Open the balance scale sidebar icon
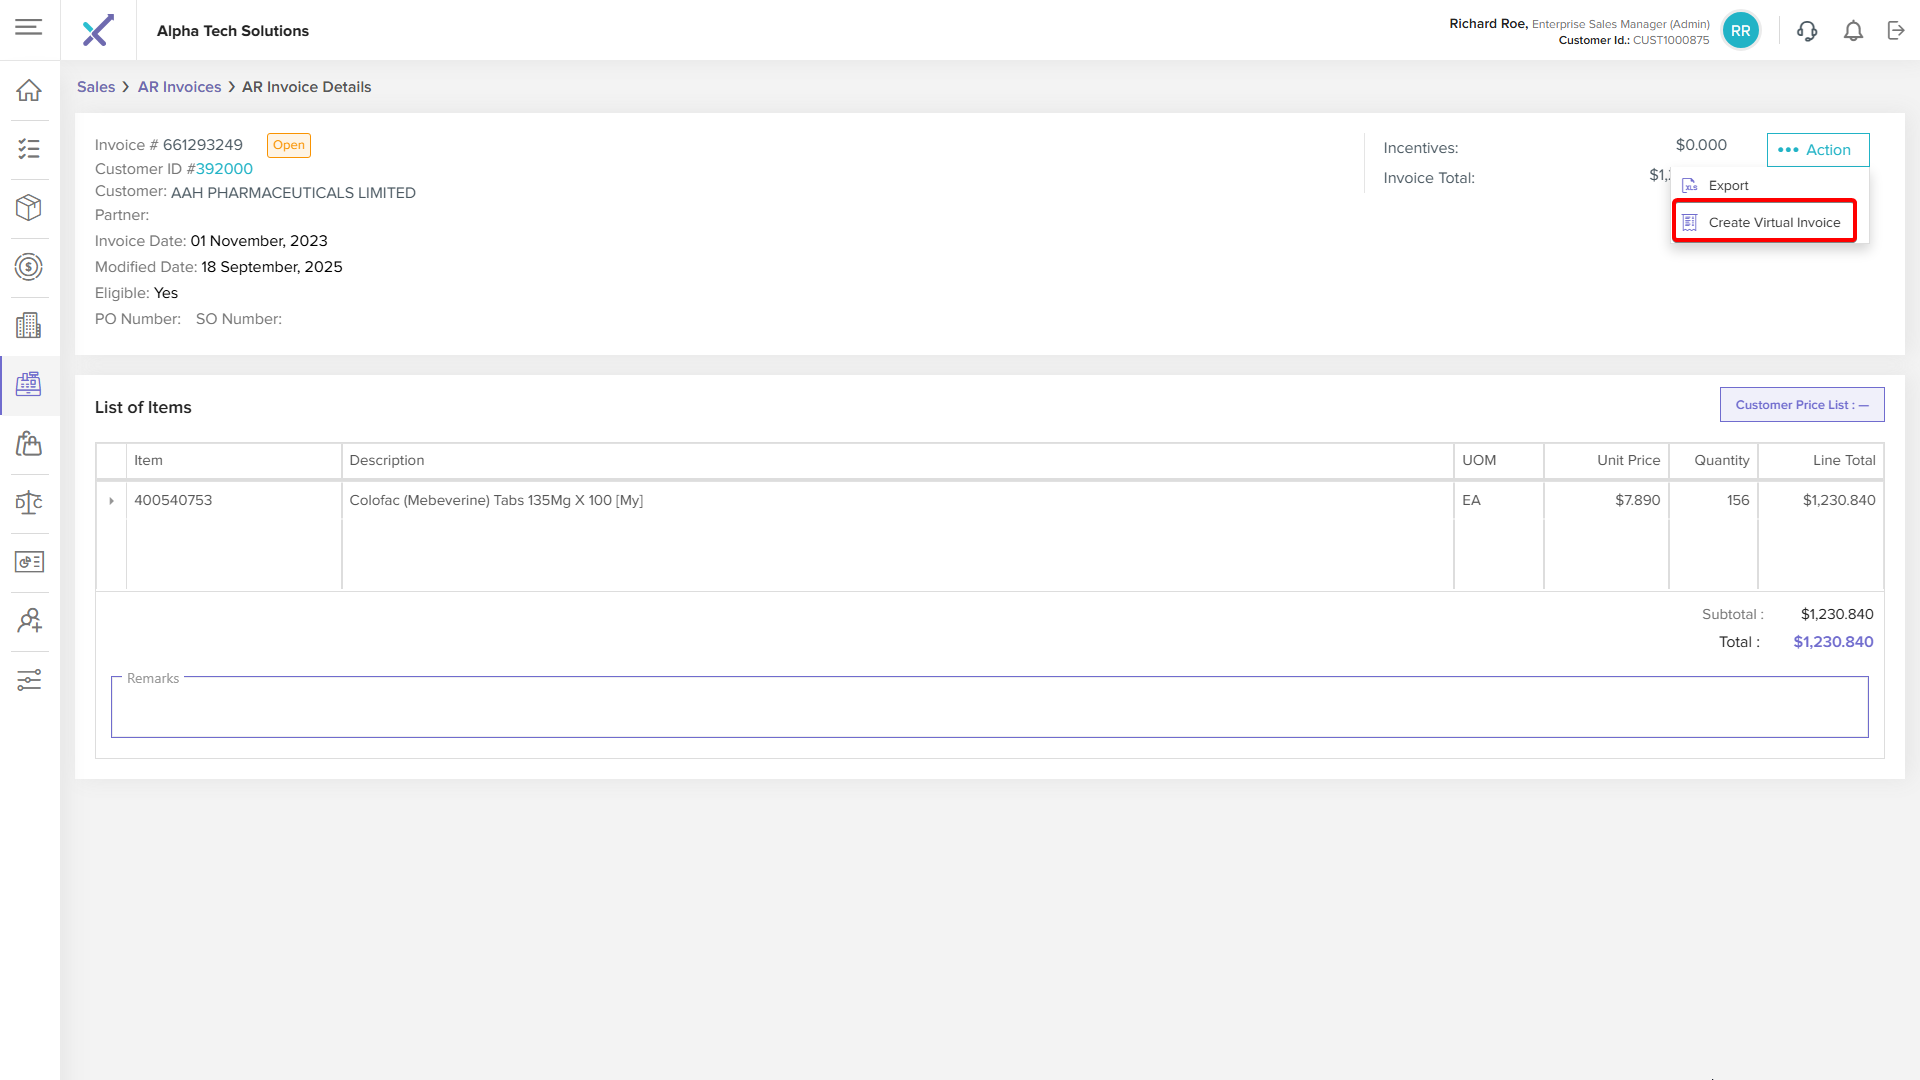 pos(29,503)
